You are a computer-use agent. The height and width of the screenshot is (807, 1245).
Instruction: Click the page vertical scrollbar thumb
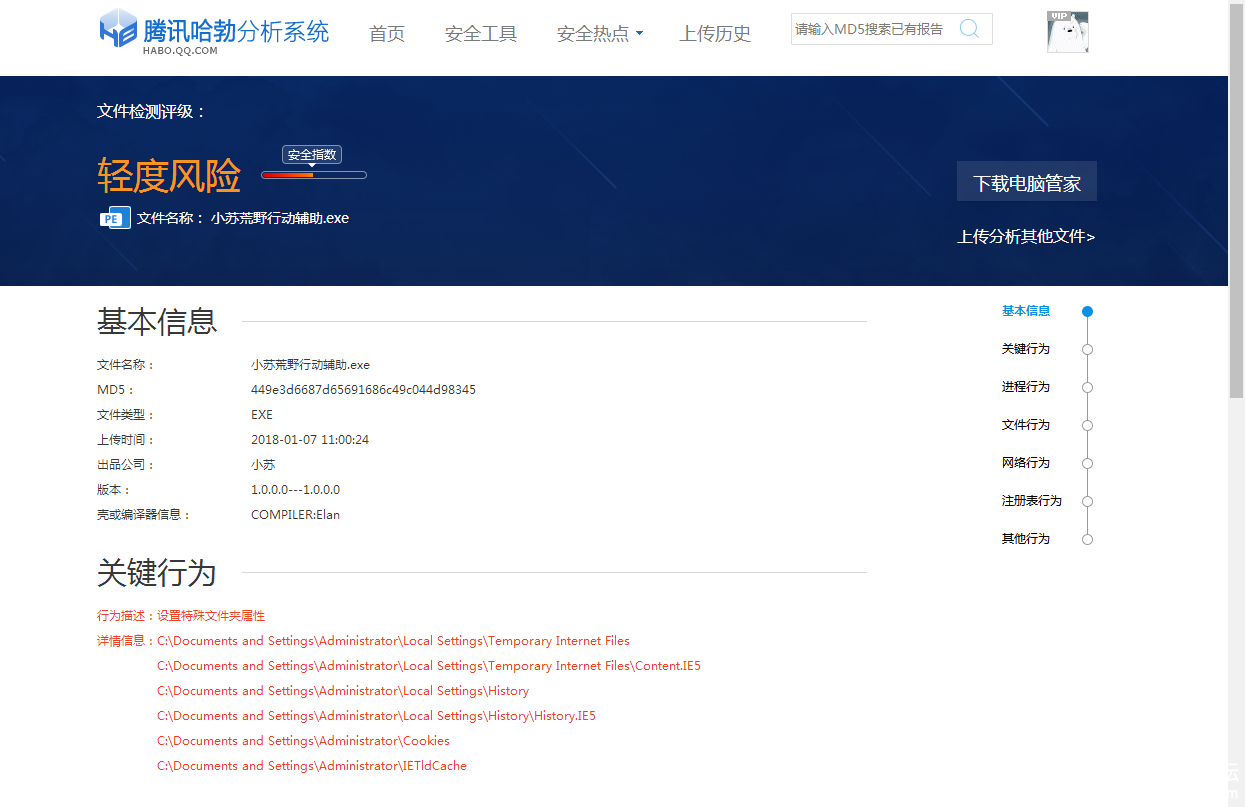coord(1236,200)
